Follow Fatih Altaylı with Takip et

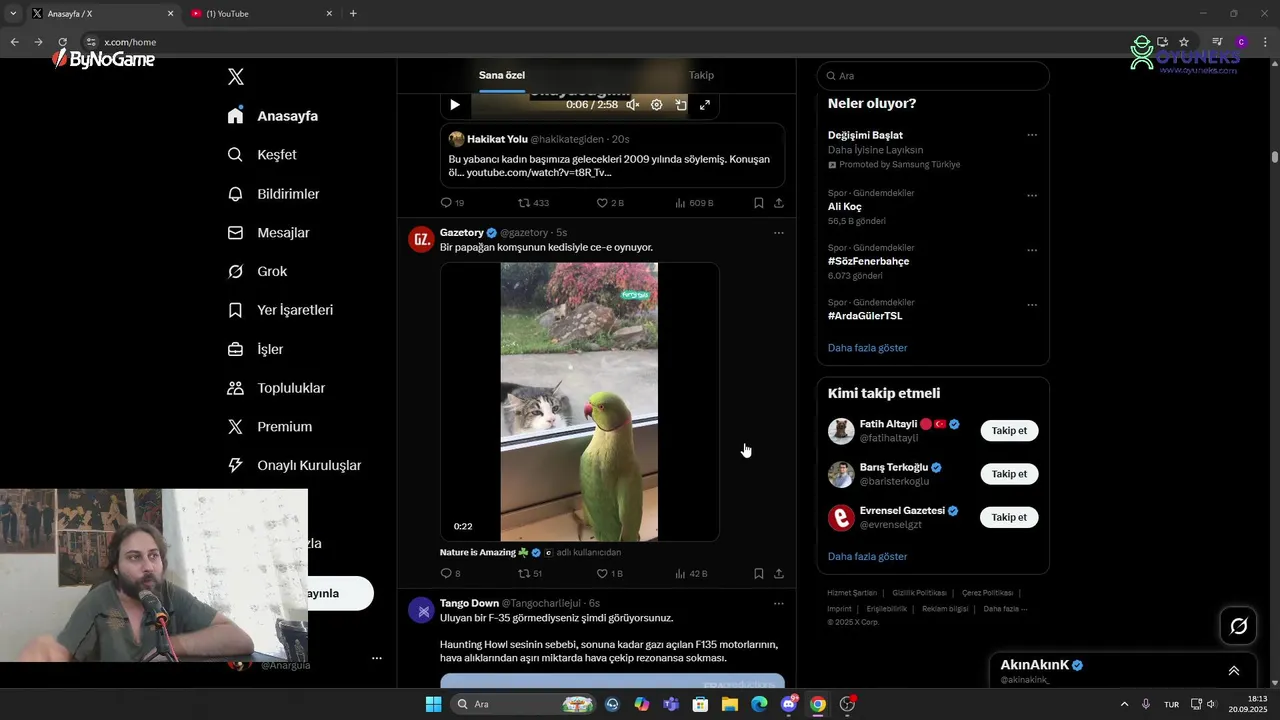1009,431
